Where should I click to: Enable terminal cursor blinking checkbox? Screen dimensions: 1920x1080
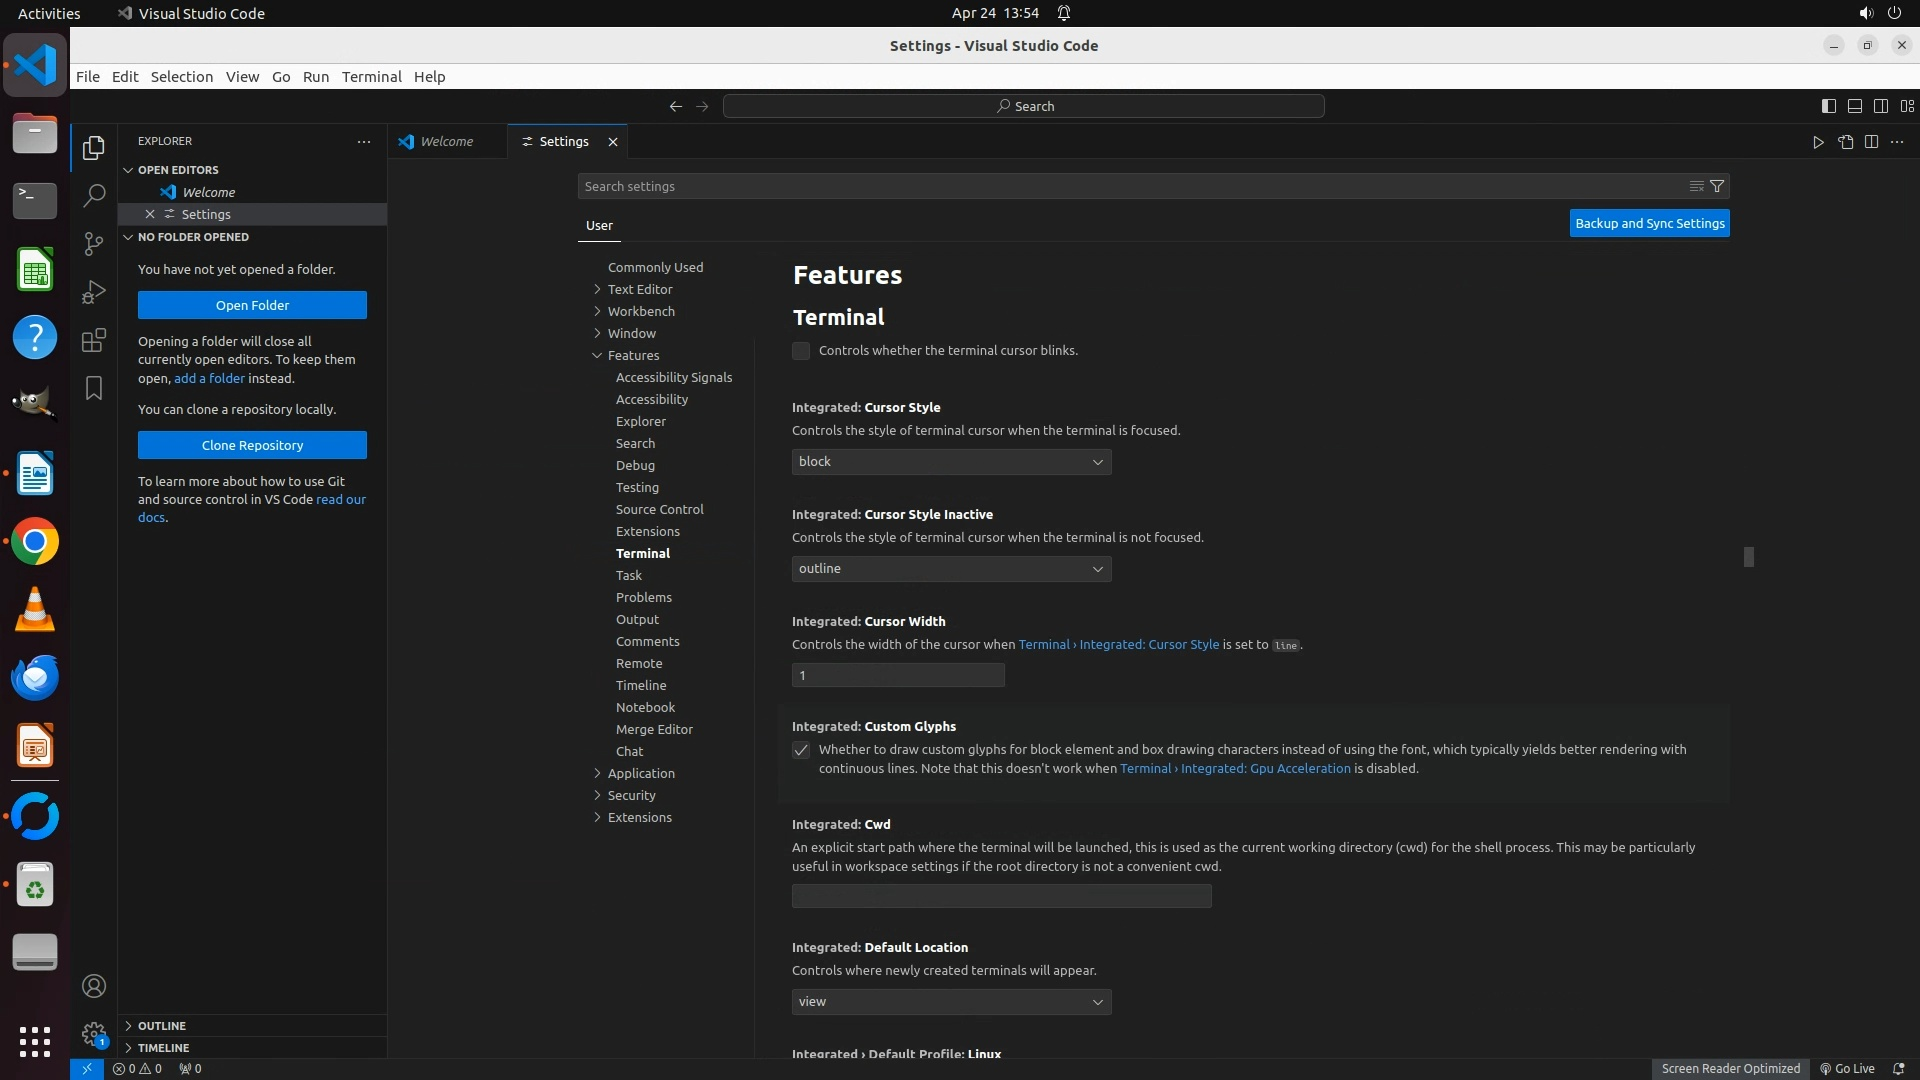(801, 351)
